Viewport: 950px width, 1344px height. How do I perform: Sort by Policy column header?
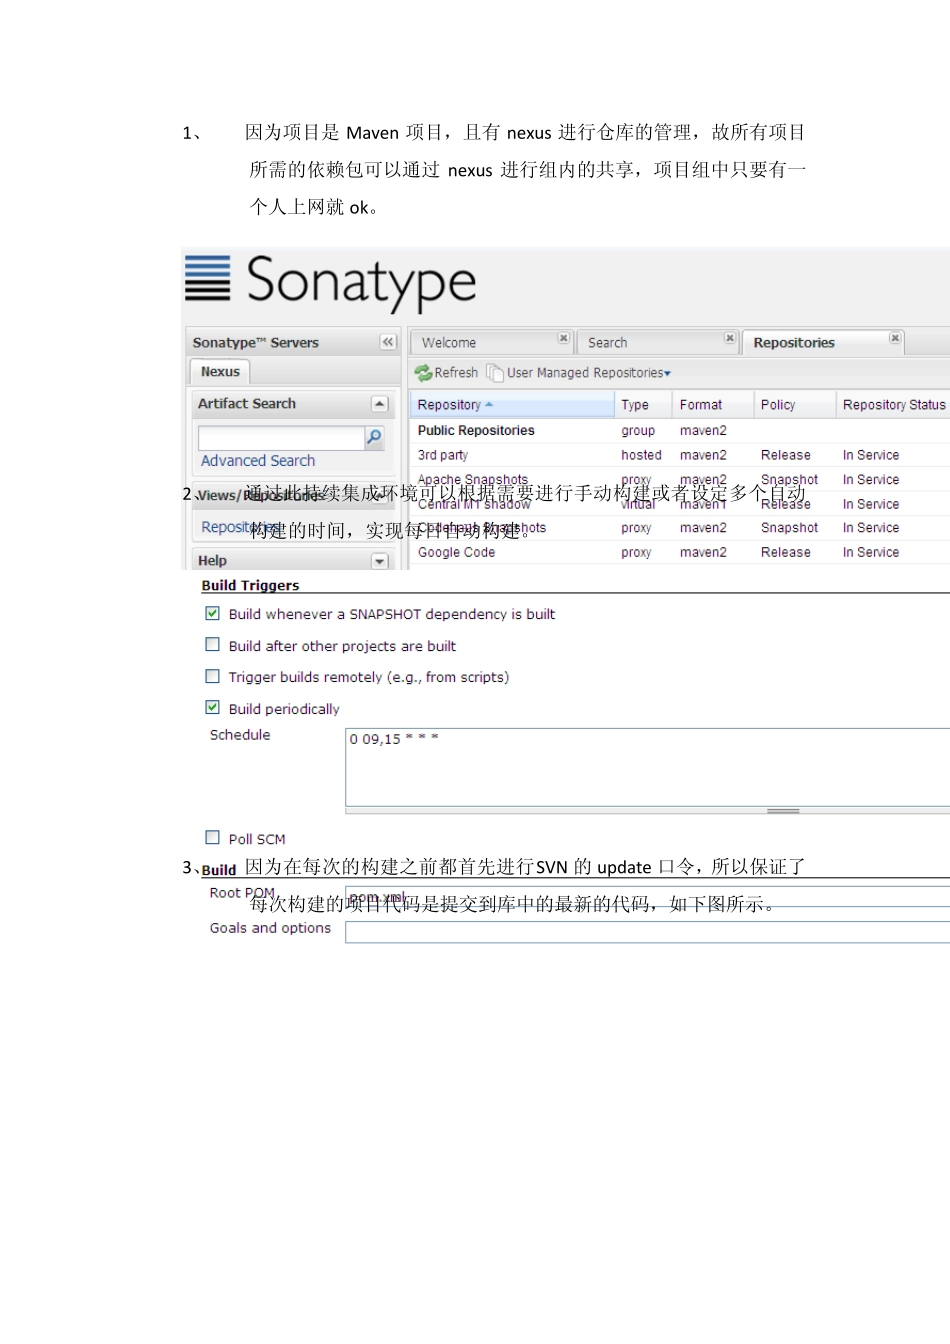coord(794,405)
